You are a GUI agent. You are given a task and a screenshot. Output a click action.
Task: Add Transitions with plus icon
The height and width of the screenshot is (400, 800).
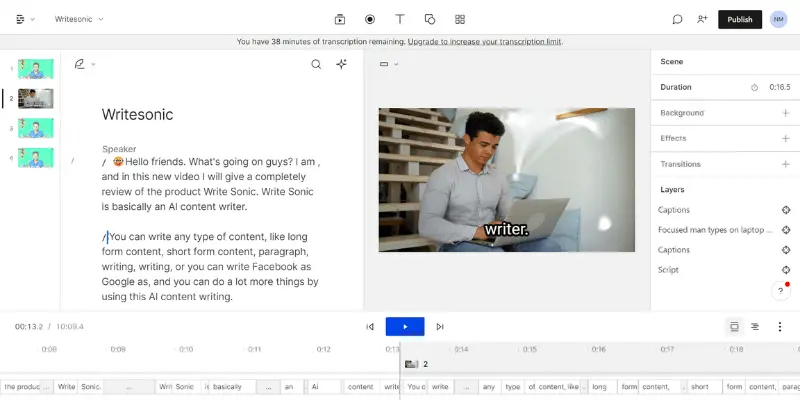[786, 164]
